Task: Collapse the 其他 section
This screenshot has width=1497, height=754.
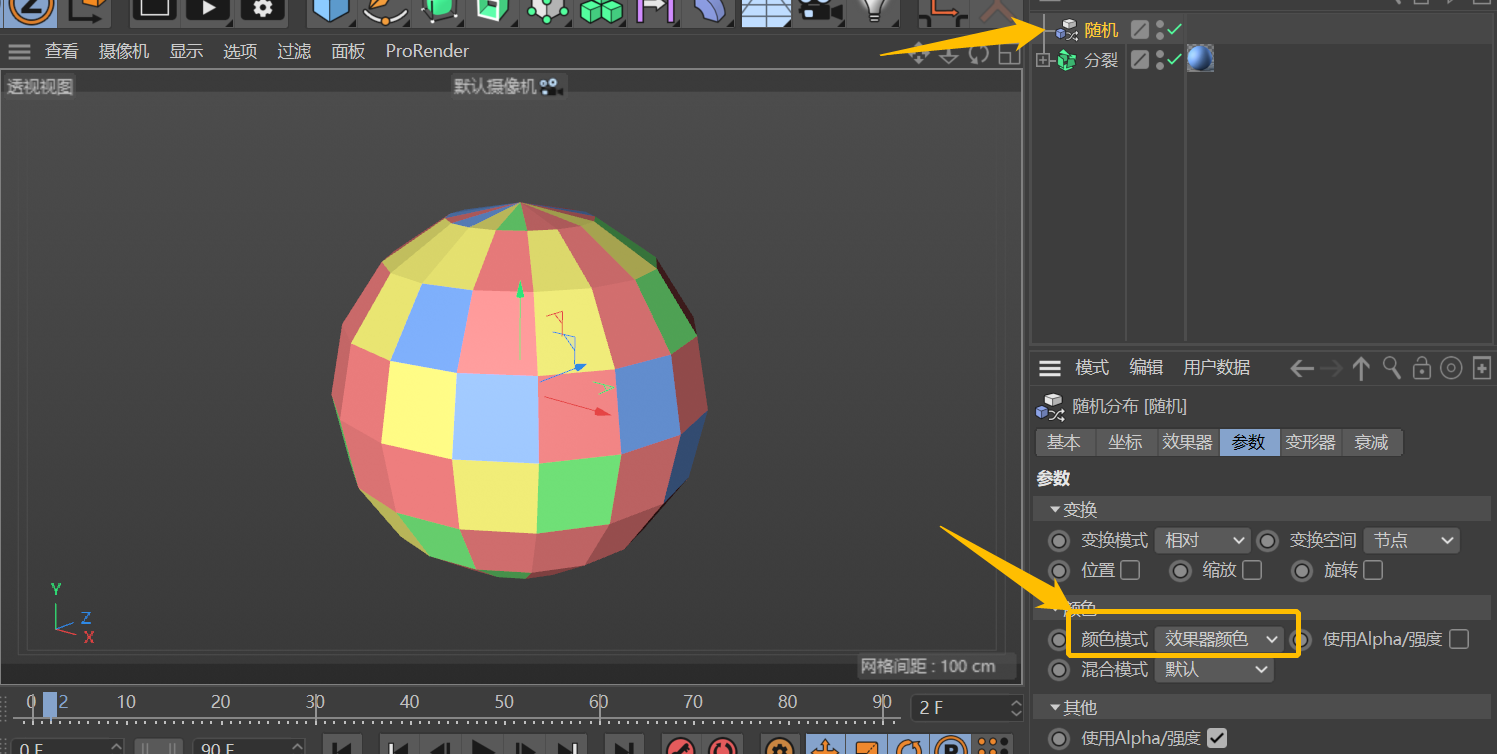Action: [1055, 708]
